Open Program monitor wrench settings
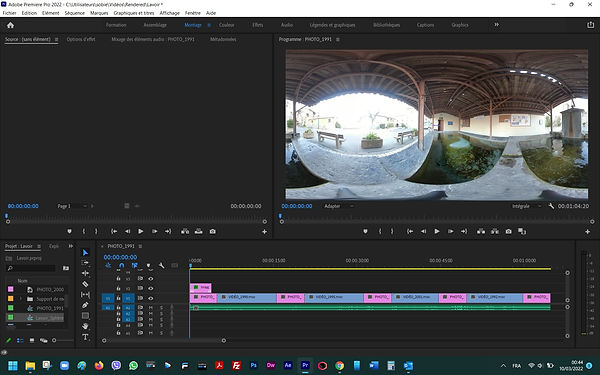Image resolution: width=600 pixels, height=375 pixels. click(551, 206)
